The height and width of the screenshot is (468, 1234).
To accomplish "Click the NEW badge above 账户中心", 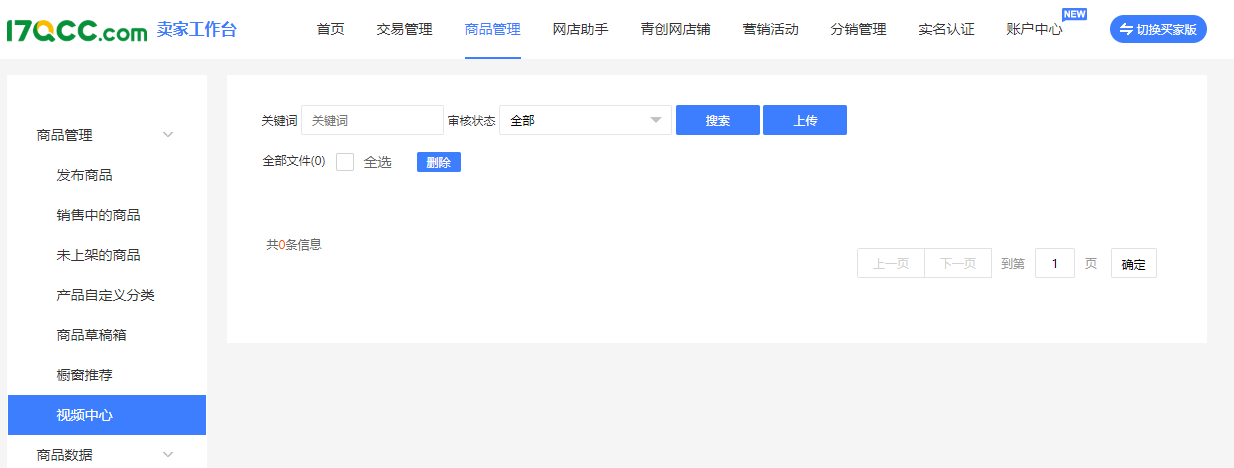I will [x=1074, y=14].
